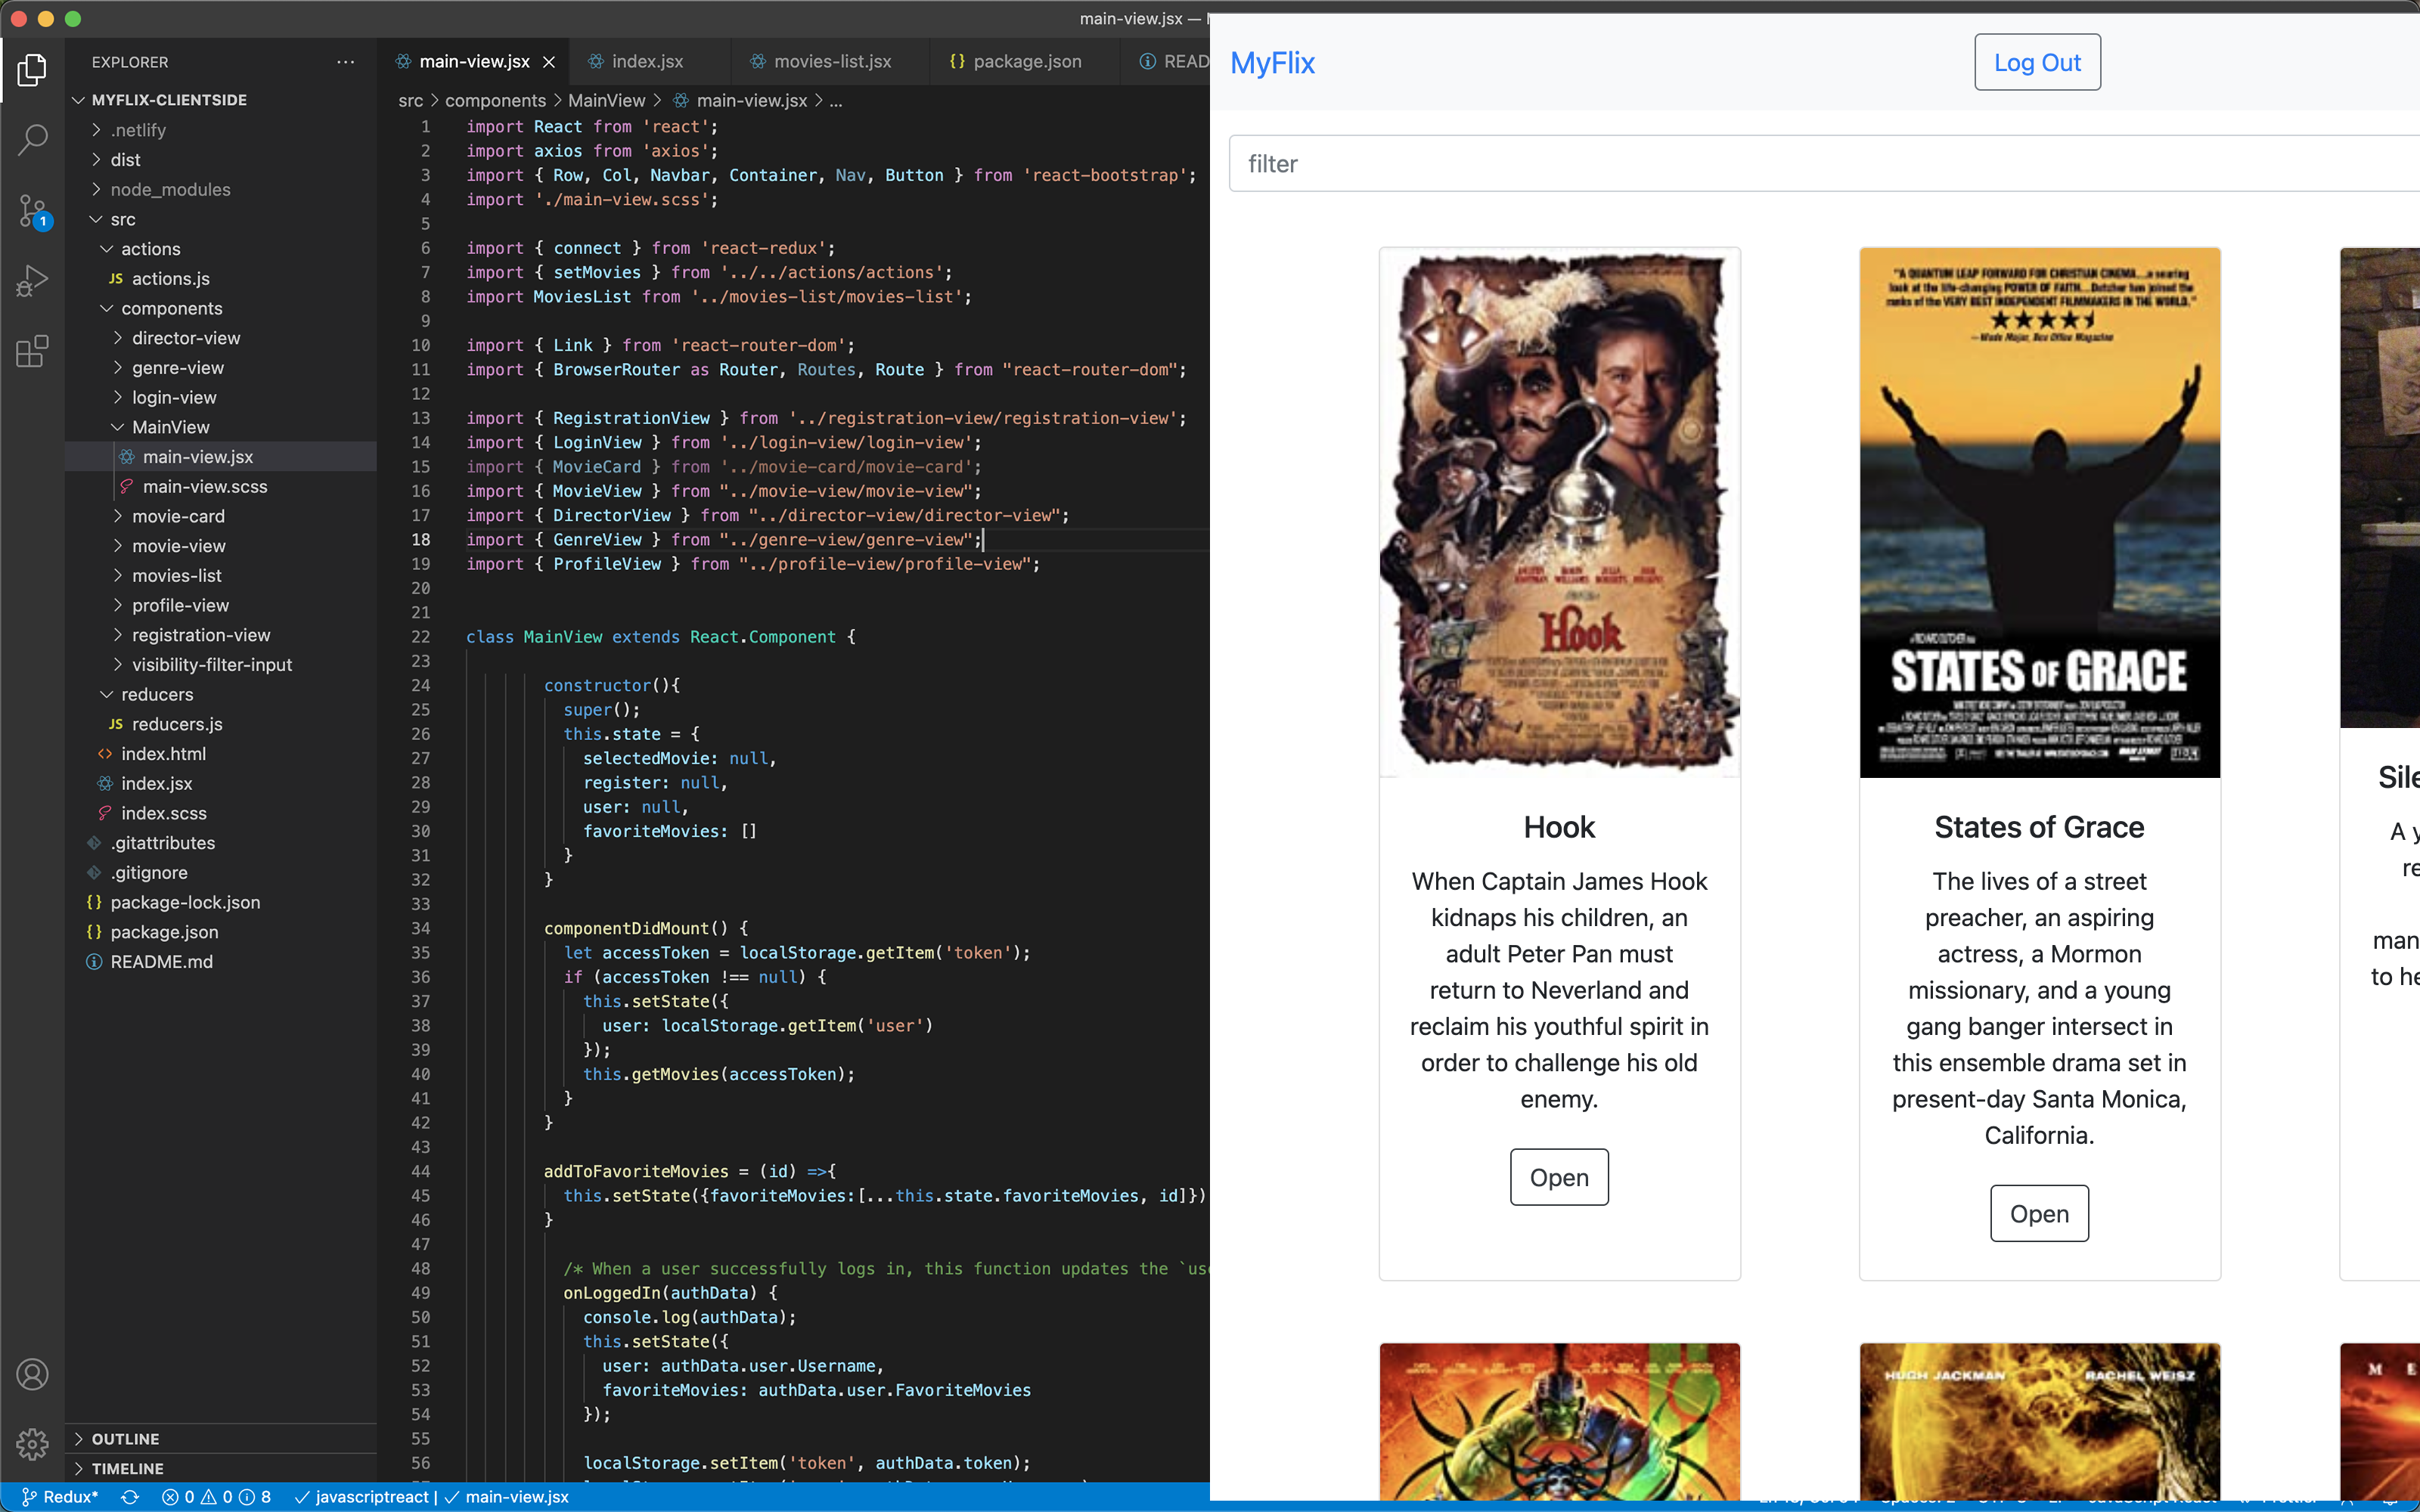The width and height of the screenshot is (2420, 1512).
Task: Click the React icon of main-view.jsx in explorer
Action: (127, 457)
